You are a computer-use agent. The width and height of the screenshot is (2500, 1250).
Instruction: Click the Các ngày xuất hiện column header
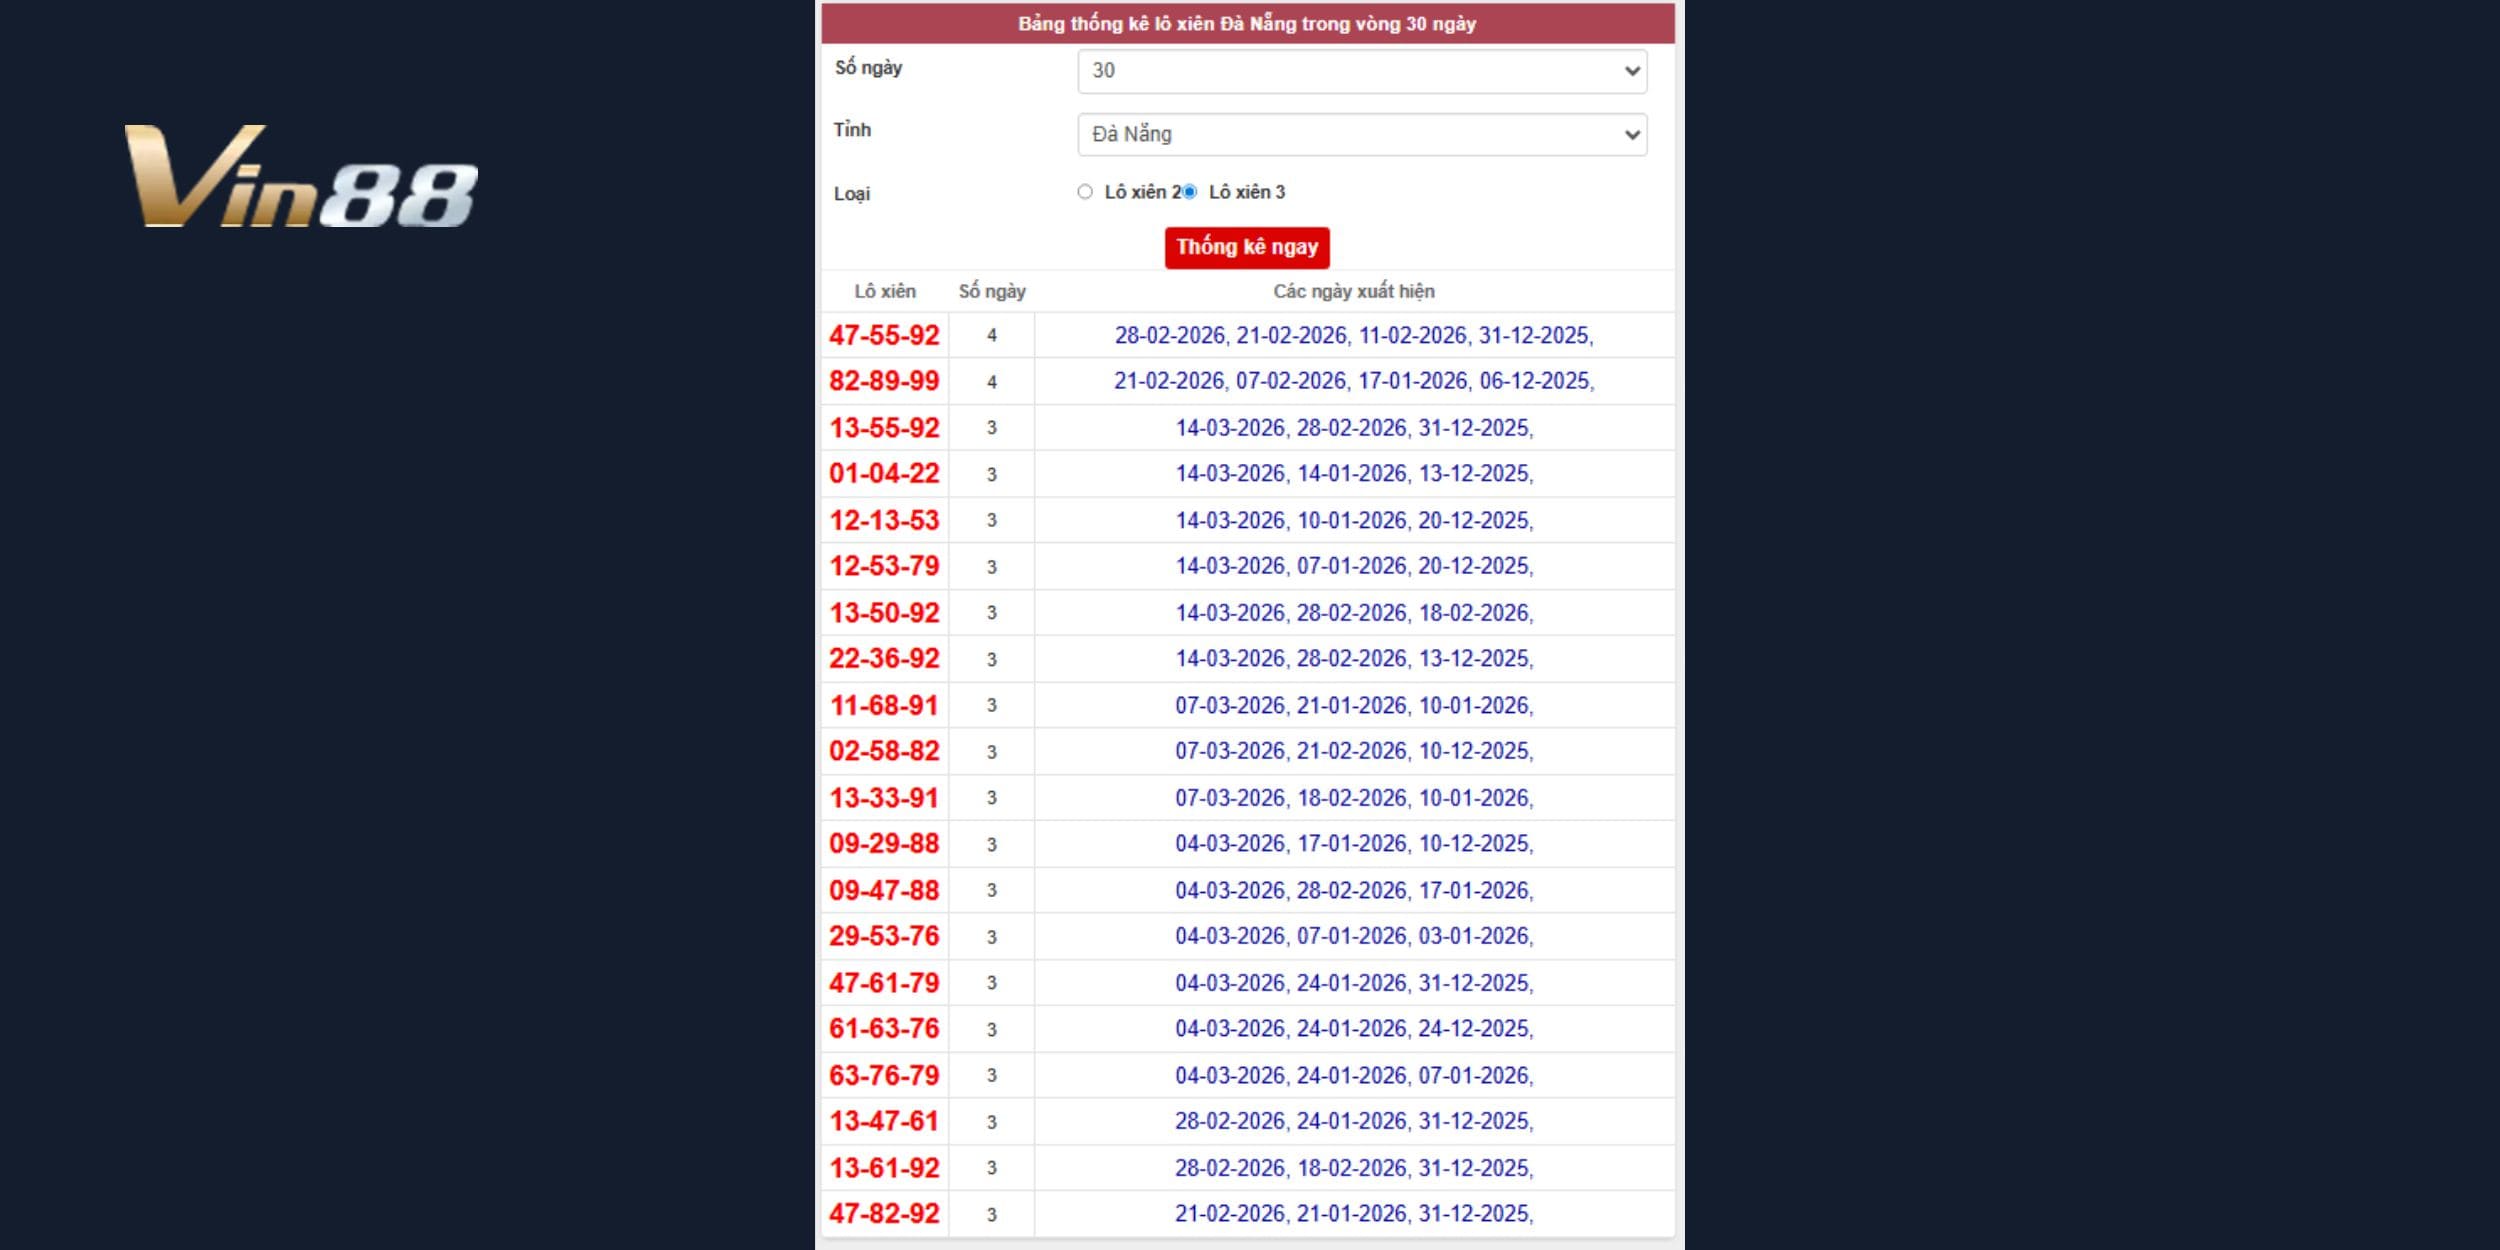pos(1353,291)
